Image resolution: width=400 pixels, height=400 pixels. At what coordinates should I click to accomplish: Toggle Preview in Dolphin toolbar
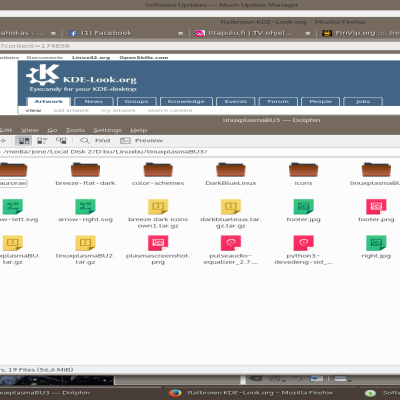click(x=141, y=141)
